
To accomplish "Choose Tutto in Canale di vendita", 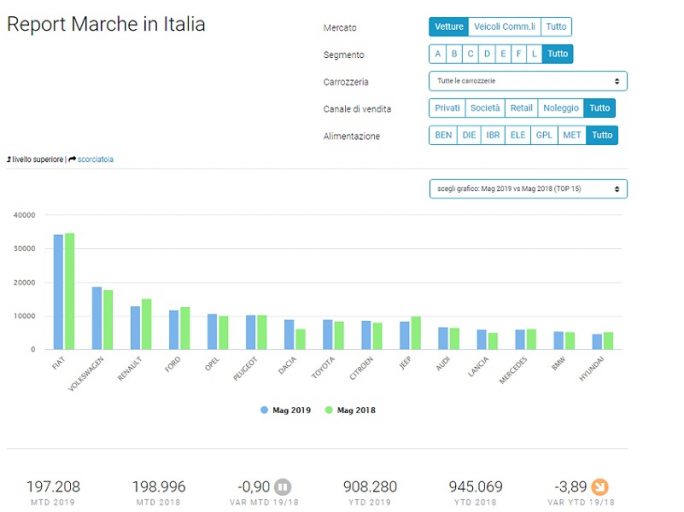I will [600, 108].
